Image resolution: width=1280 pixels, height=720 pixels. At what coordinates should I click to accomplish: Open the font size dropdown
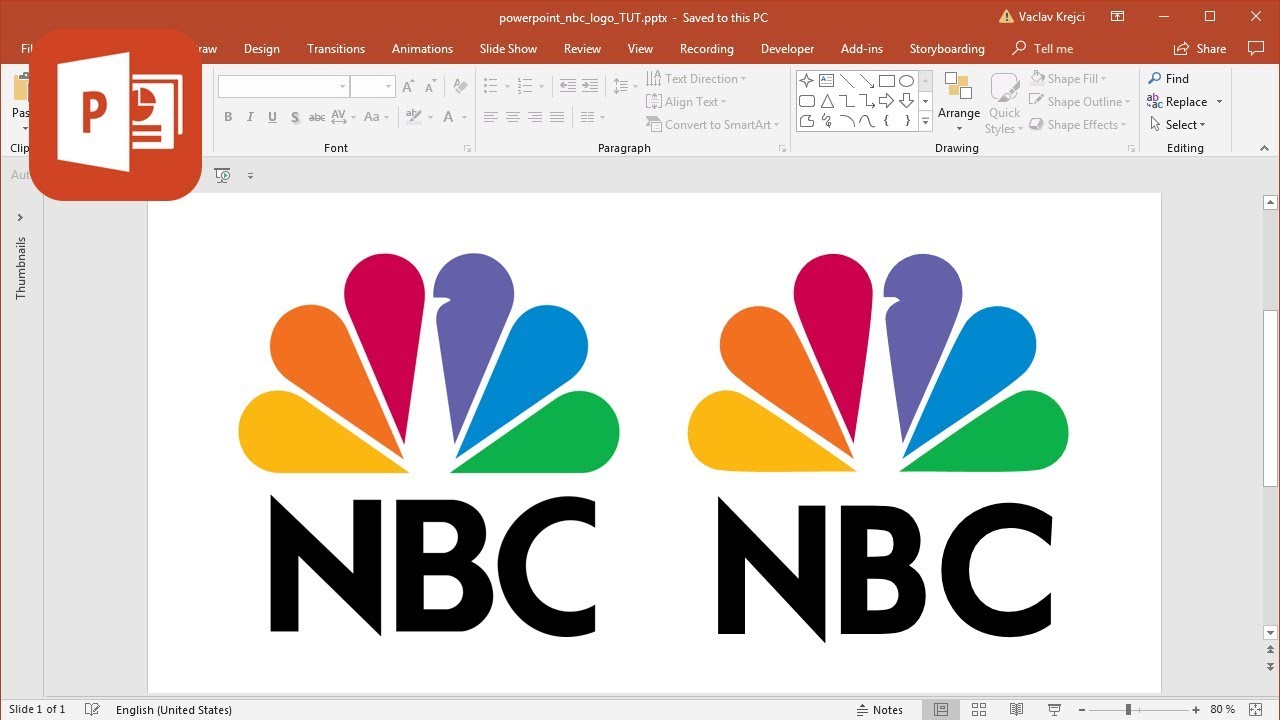pyautogui.click(x=388, y=87)
